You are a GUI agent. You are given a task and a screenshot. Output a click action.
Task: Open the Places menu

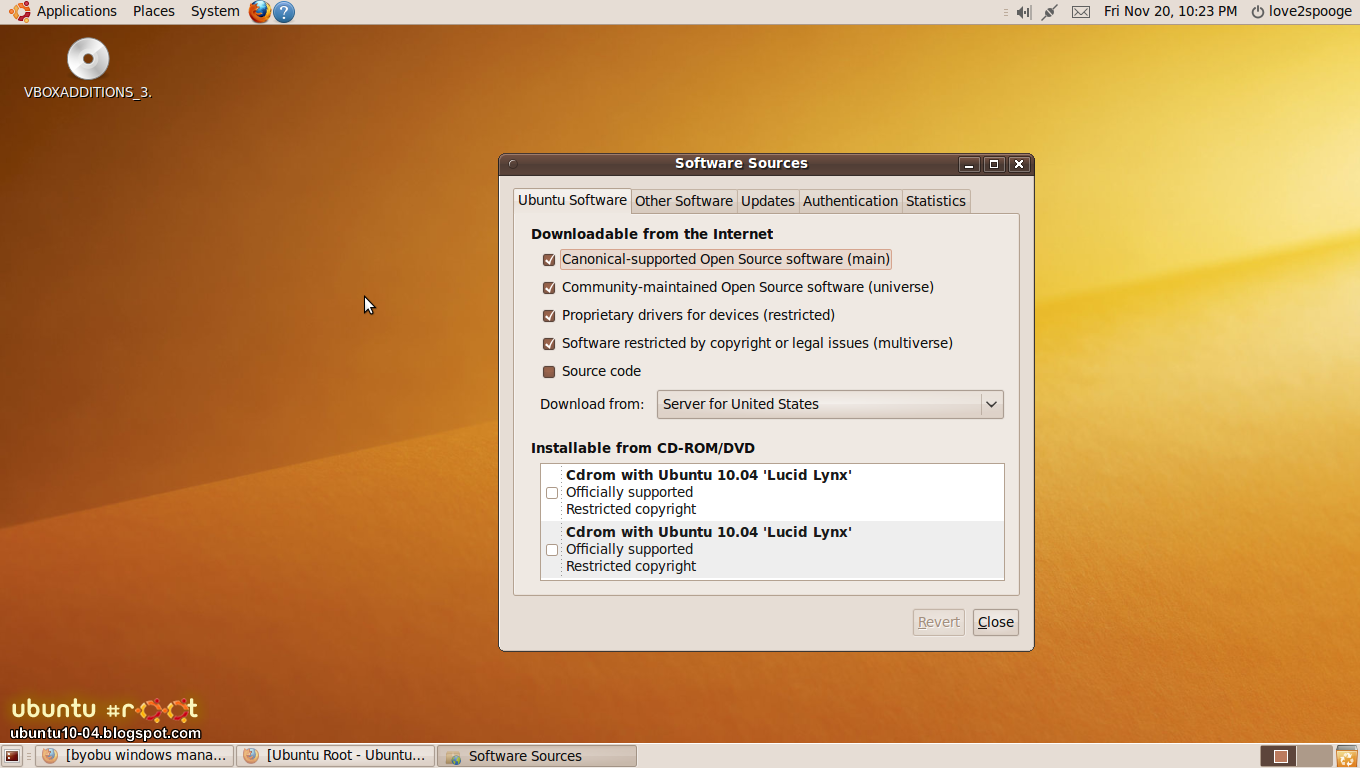point(154,11)
